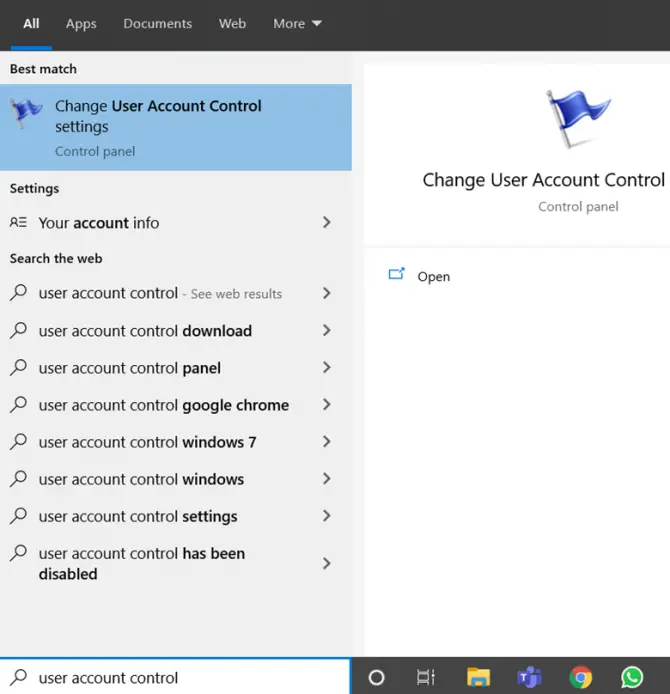Click search icon beside 'user account control windows'

(x=19, y=478)
